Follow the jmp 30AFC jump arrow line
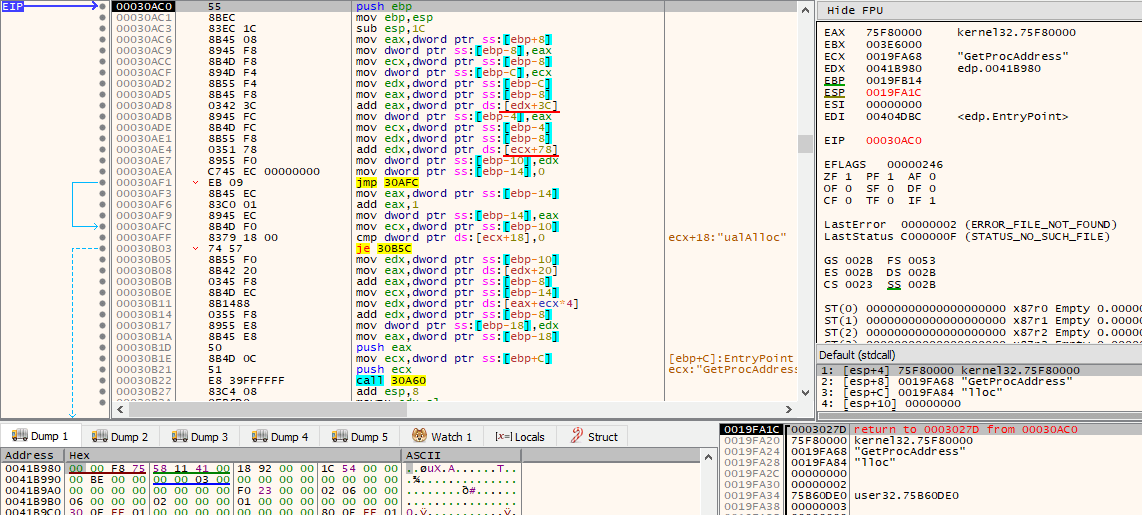1142x515 pixels. (x=72, y=205)
